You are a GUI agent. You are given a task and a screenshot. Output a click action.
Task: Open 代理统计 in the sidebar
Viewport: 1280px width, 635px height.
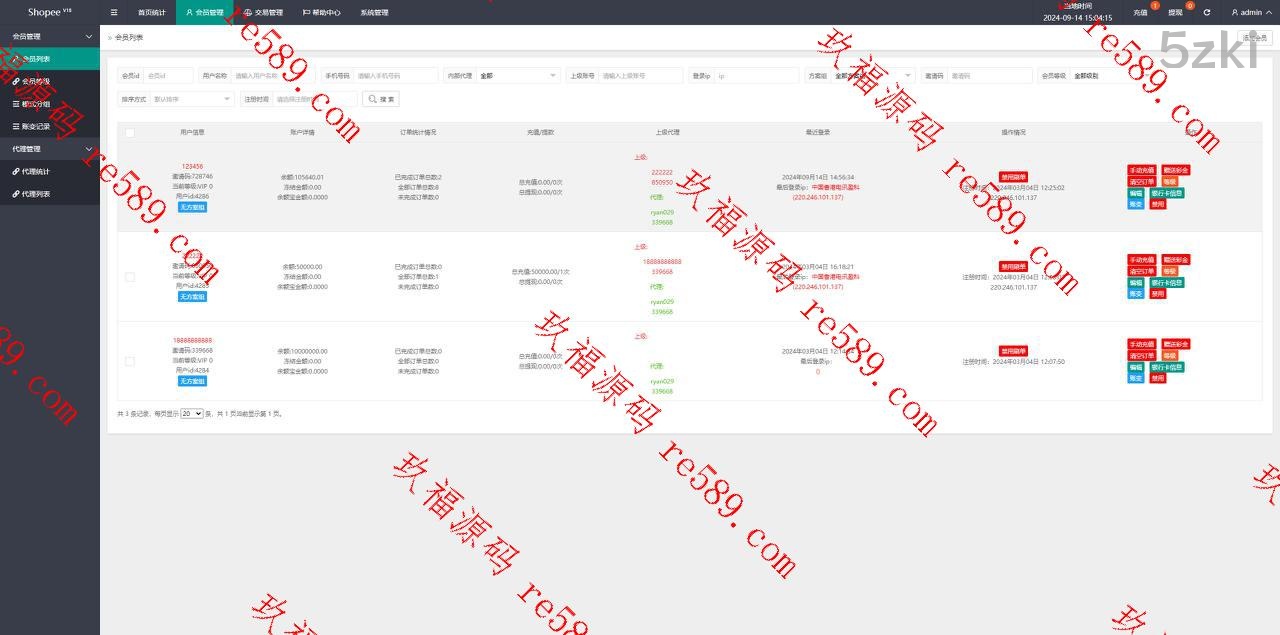point(36,172)
